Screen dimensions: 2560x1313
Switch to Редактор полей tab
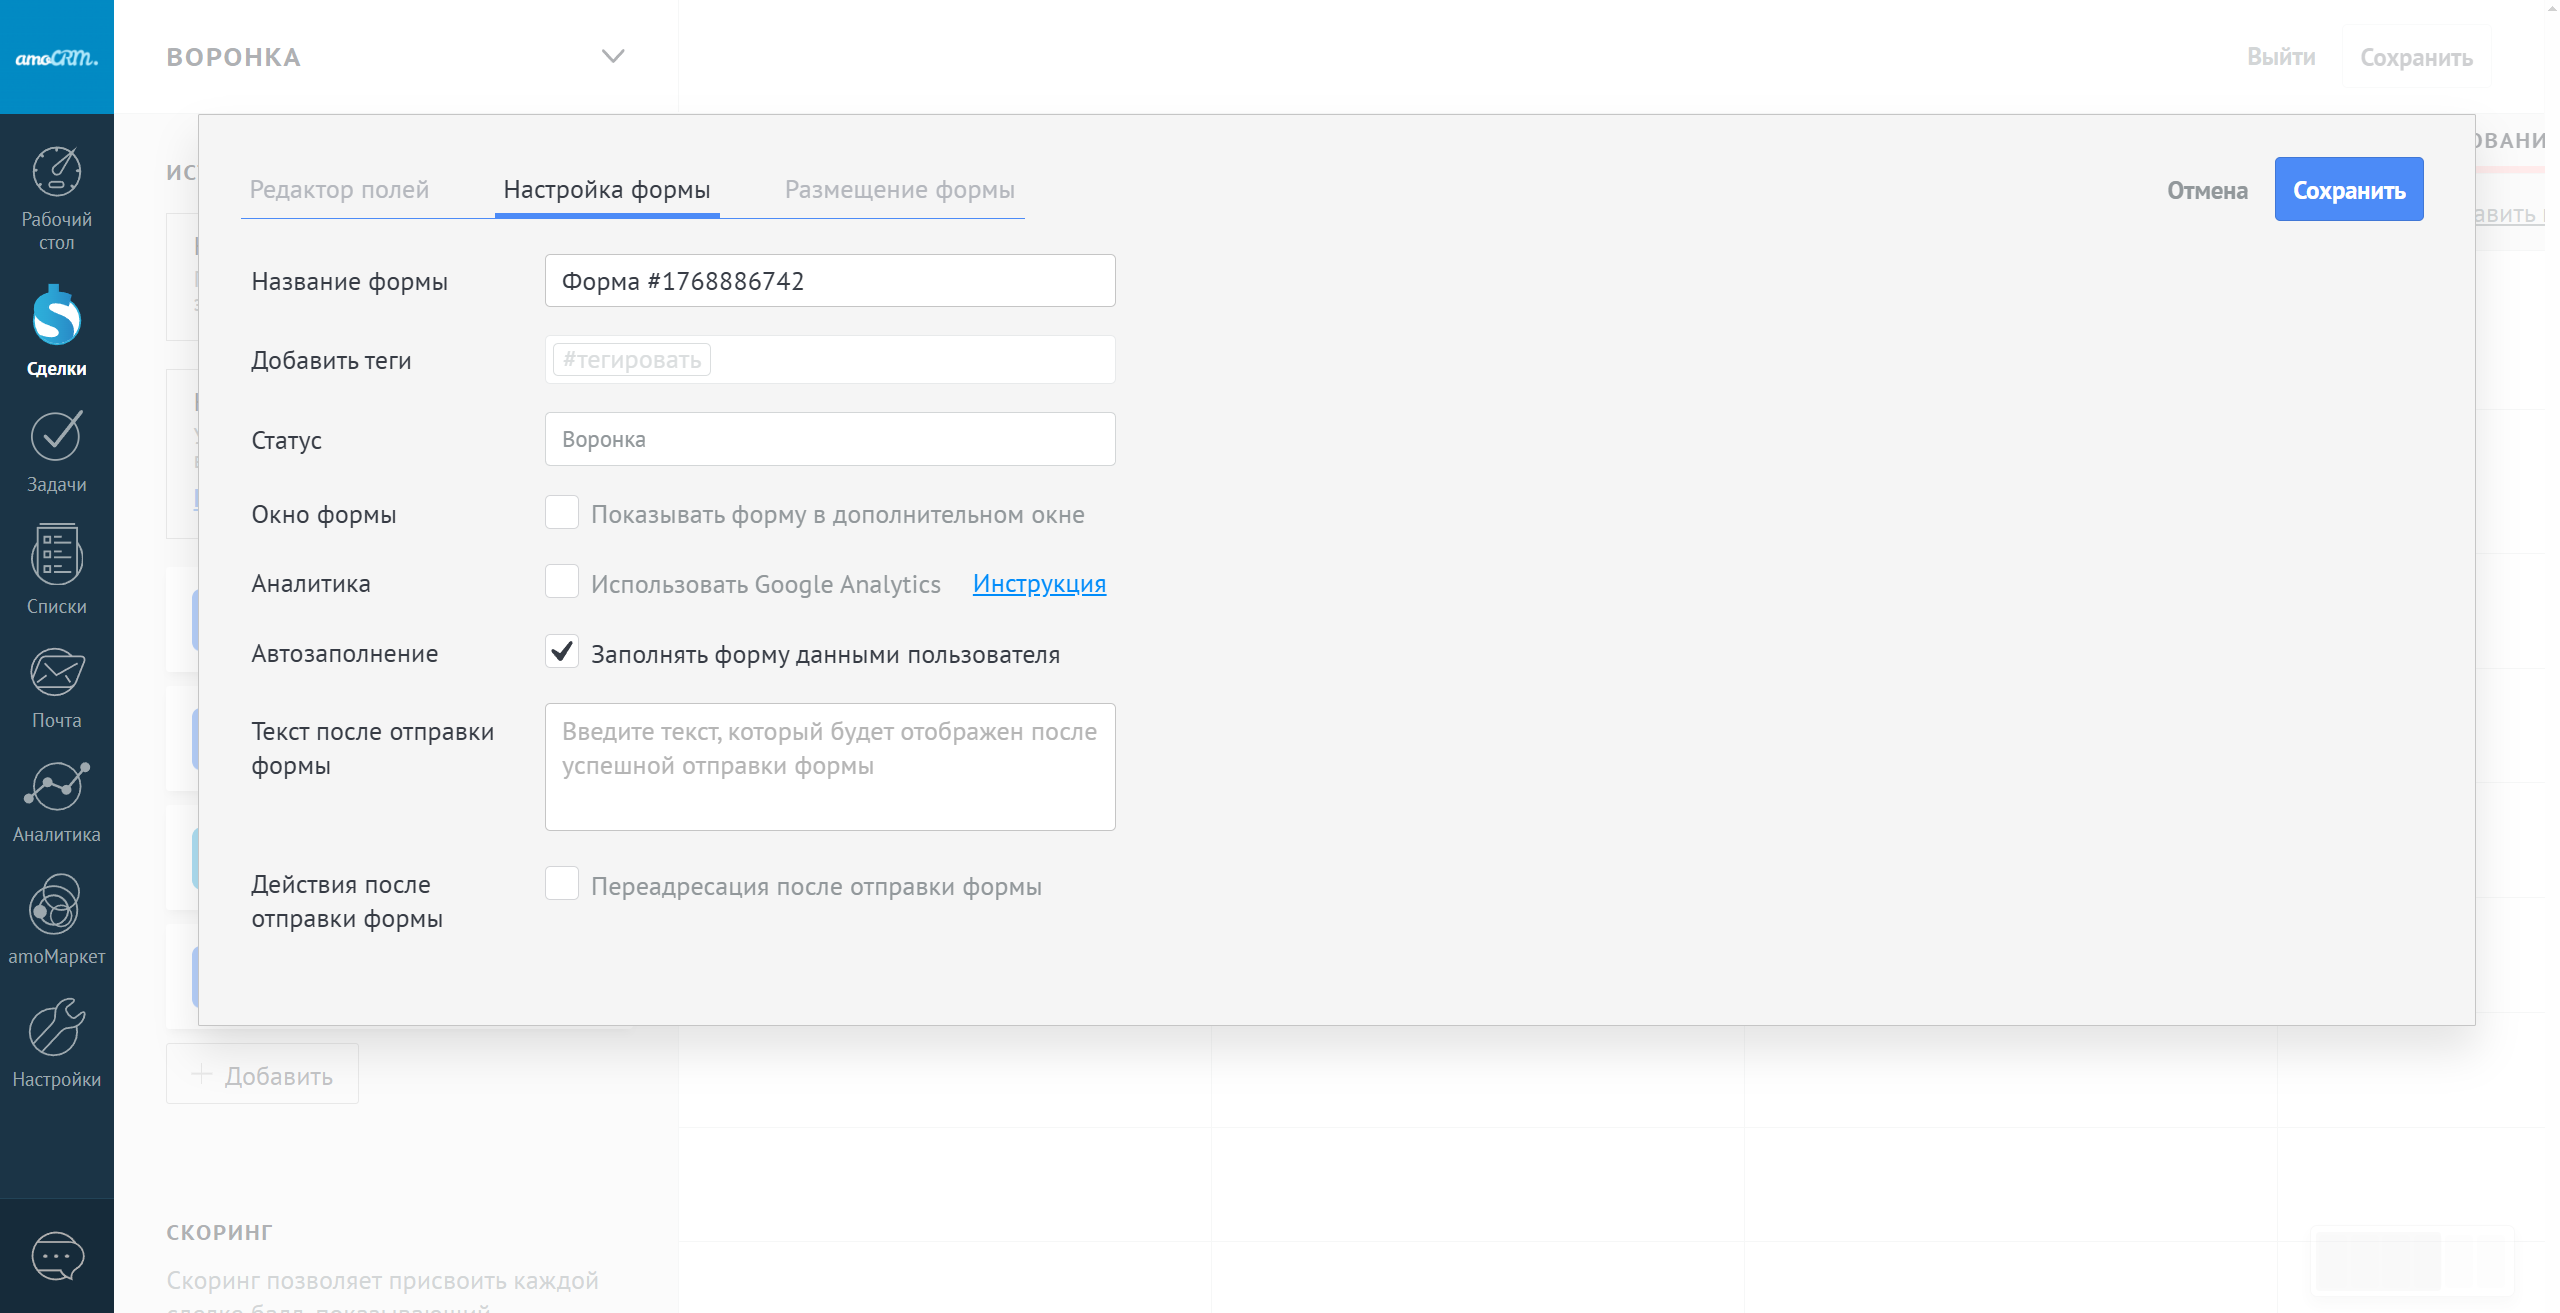[x=339, y=189]
